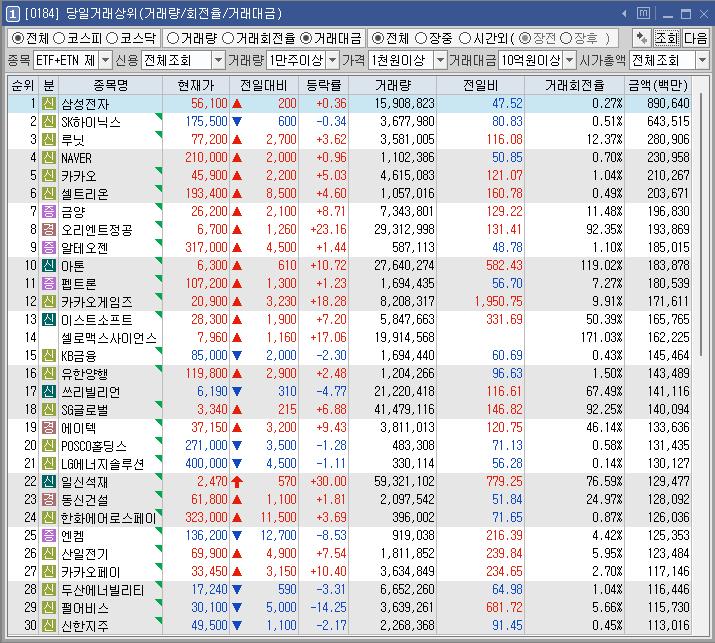Image resolution: width=715 pixels, height=643 pixels.
Task: Select the 전체 session radio button
Action: click(x=378, y=38)
